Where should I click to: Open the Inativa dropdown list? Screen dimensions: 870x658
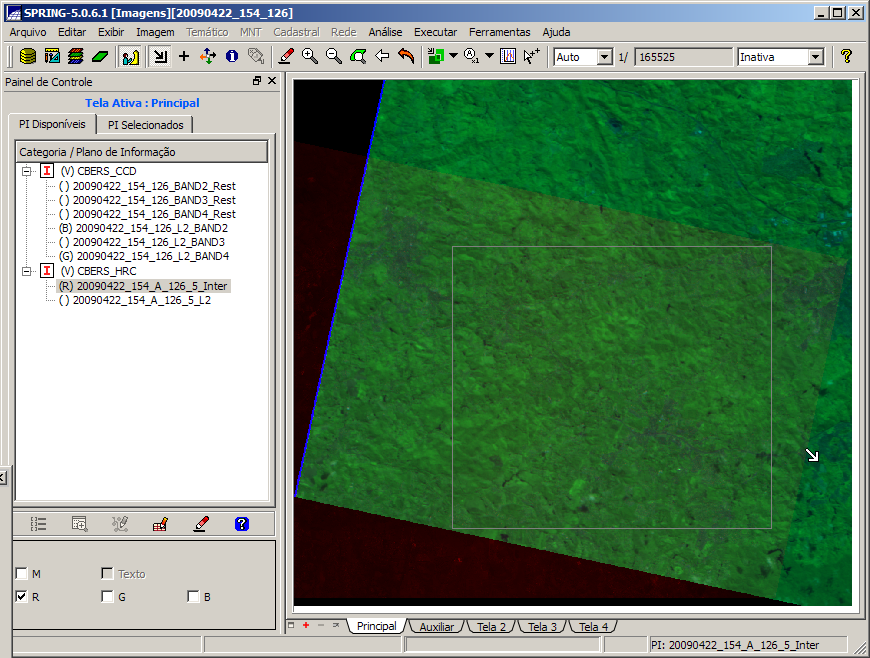[815, 57]
